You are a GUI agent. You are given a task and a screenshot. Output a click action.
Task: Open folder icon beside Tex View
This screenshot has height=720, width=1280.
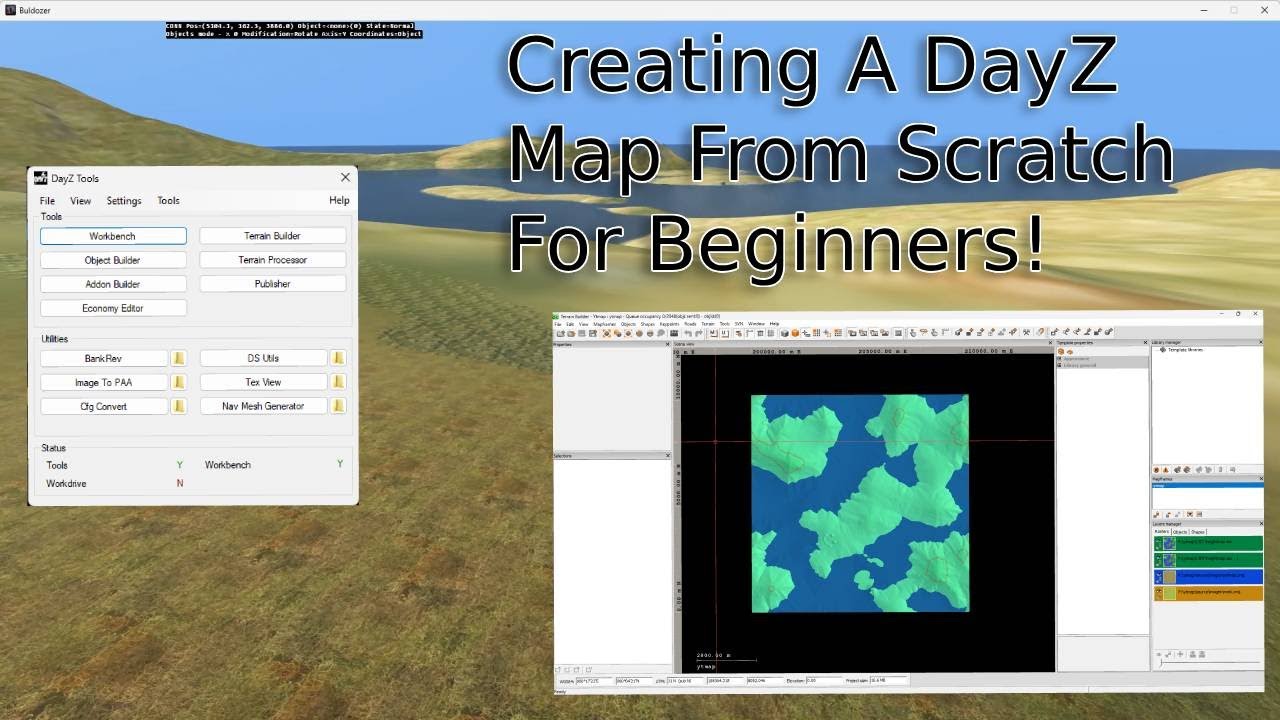point(338,382)
